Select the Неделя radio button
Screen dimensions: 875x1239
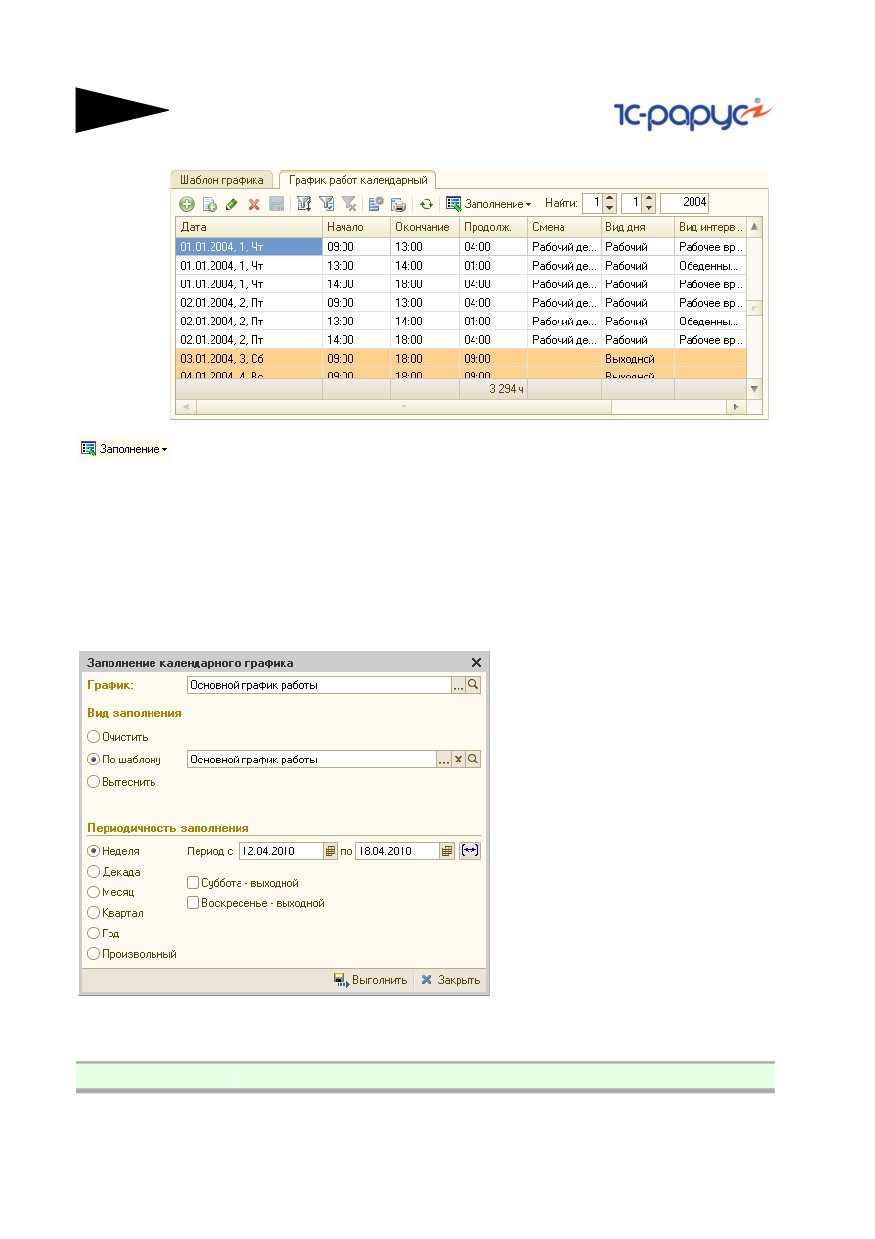[94, 851]
